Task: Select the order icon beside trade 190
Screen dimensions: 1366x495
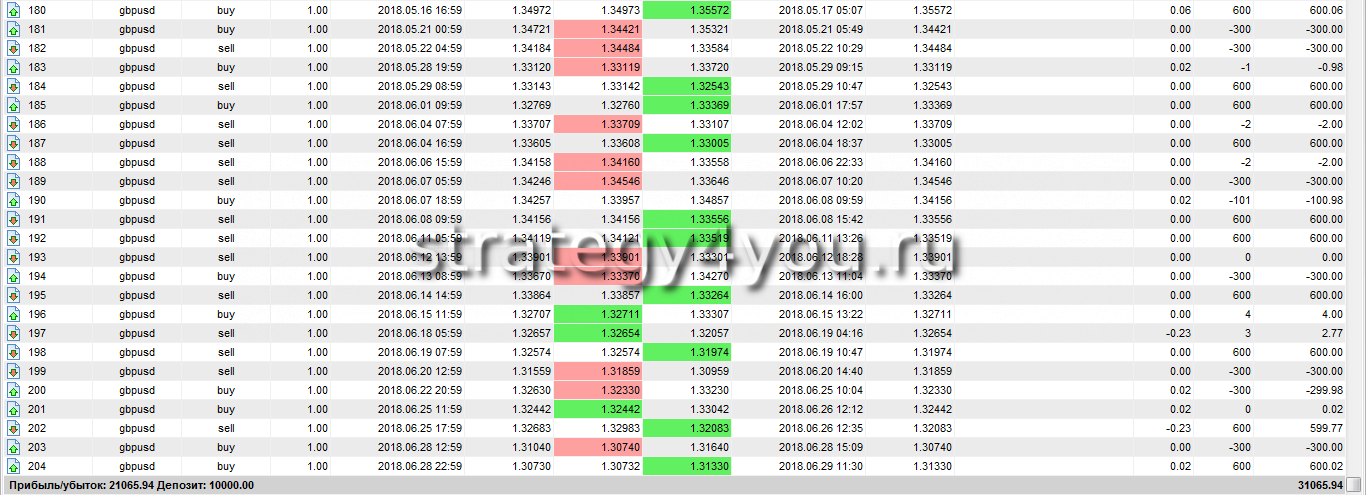Action: point(13,200)
